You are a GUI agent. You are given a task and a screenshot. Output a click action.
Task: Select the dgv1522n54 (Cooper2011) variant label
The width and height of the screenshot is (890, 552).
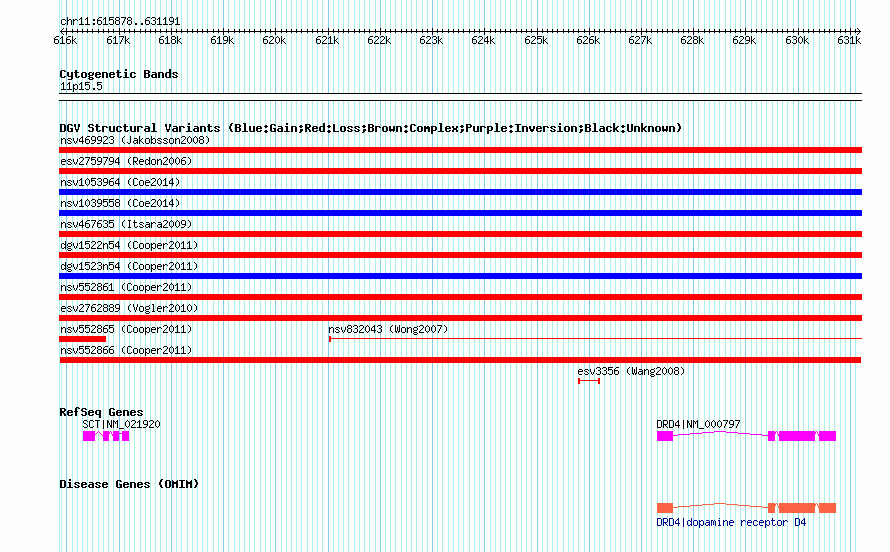click(x=129, y=245)
